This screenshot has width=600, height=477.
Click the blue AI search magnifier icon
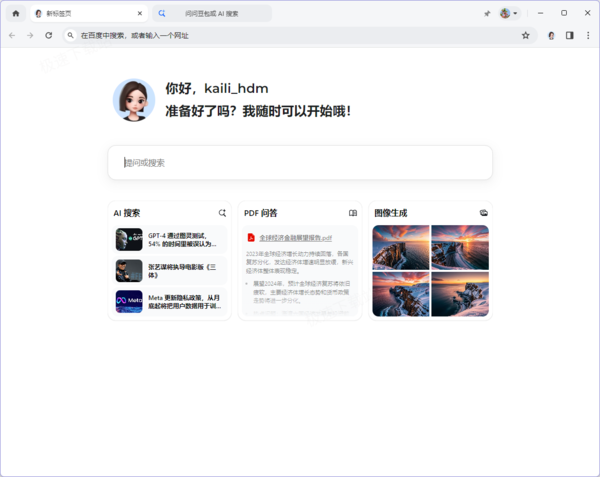pyautogui.click(x=162, y=13)
